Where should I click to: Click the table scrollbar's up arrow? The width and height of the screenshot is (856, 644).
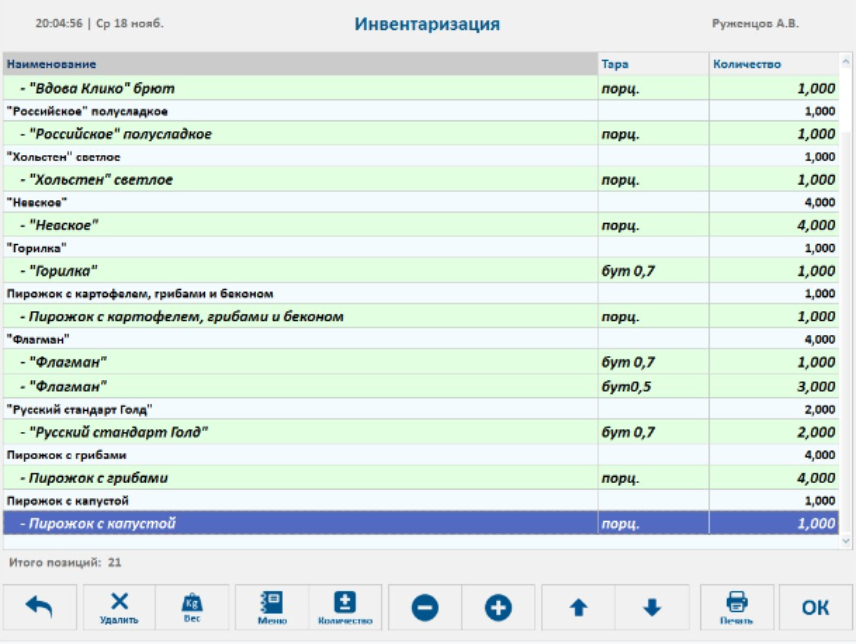coord(846,61)
